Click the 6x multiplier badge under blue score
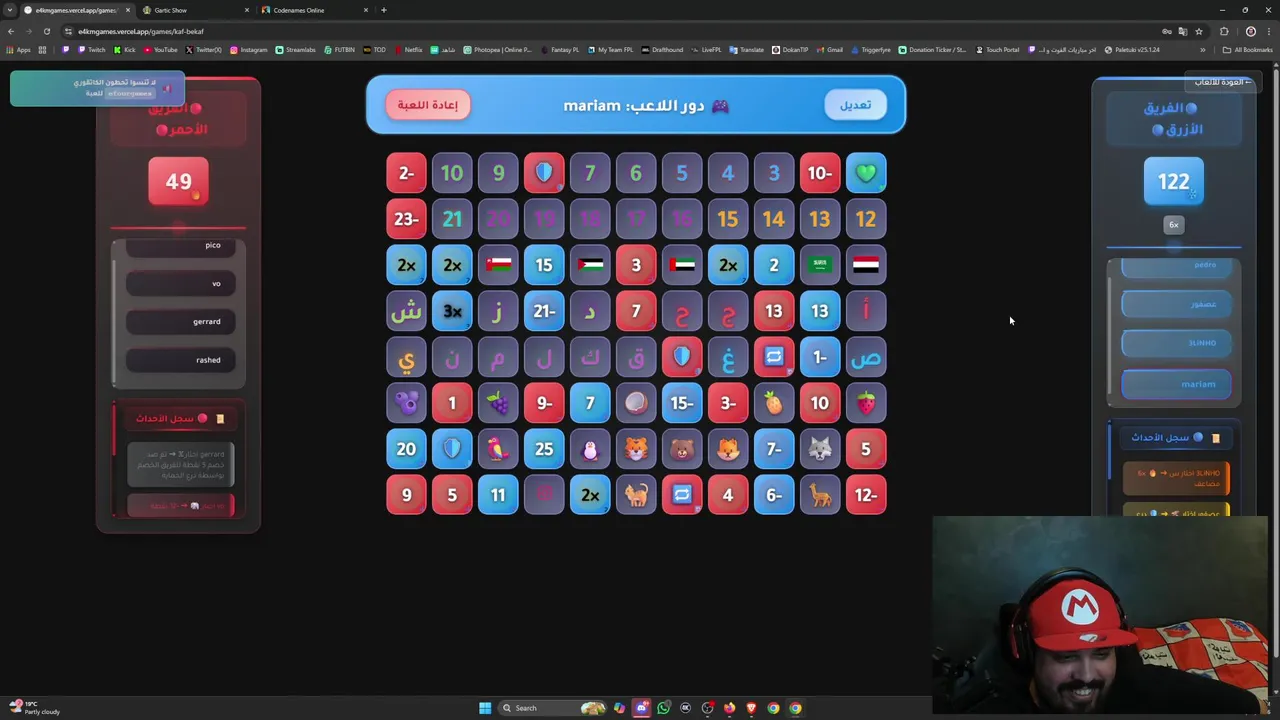The height and width of the screenshot is (720, 1280). tap(1174, 225)
